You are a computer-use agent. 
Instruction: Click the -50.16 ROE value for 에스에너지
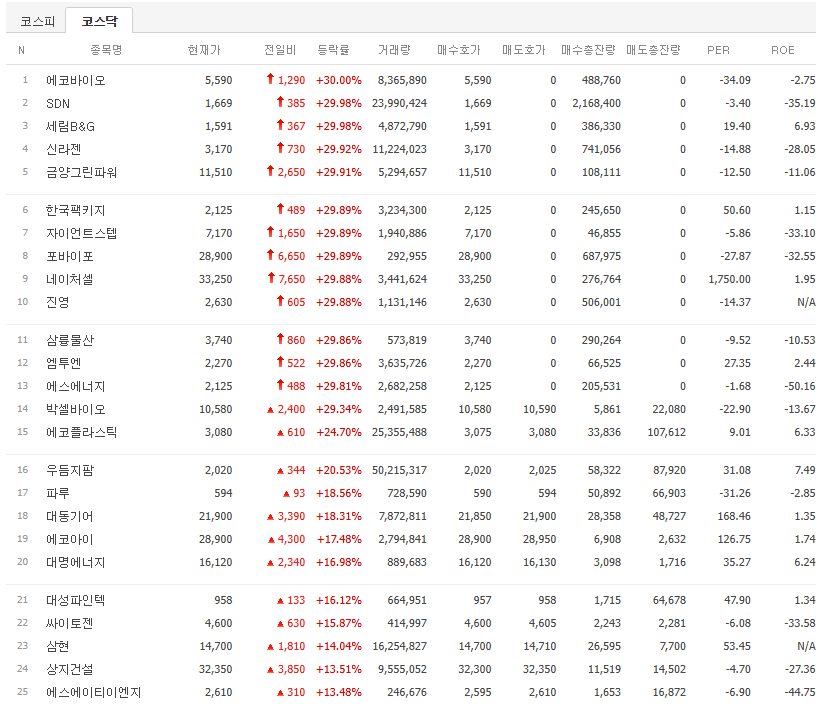(800, 386)
